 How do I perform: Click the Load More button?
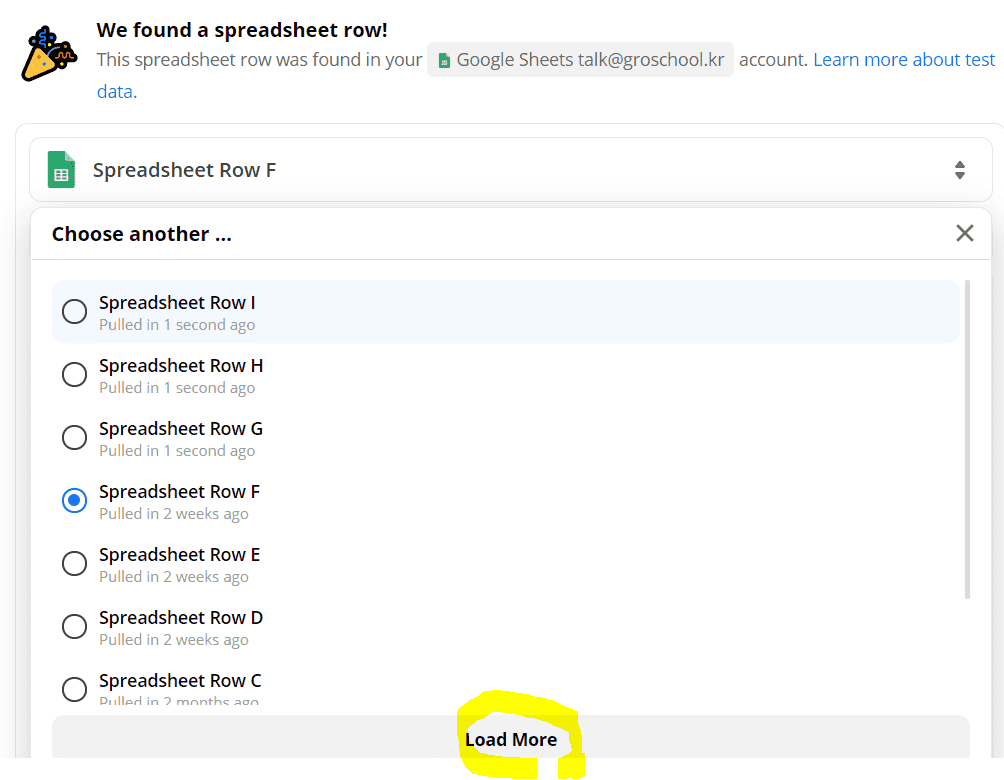(x=510, y=739)
